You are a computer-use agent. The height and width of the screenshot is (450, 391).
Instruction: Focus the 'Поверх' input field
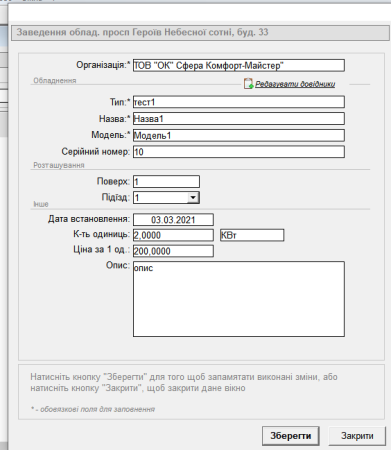(x=166, y=182)
